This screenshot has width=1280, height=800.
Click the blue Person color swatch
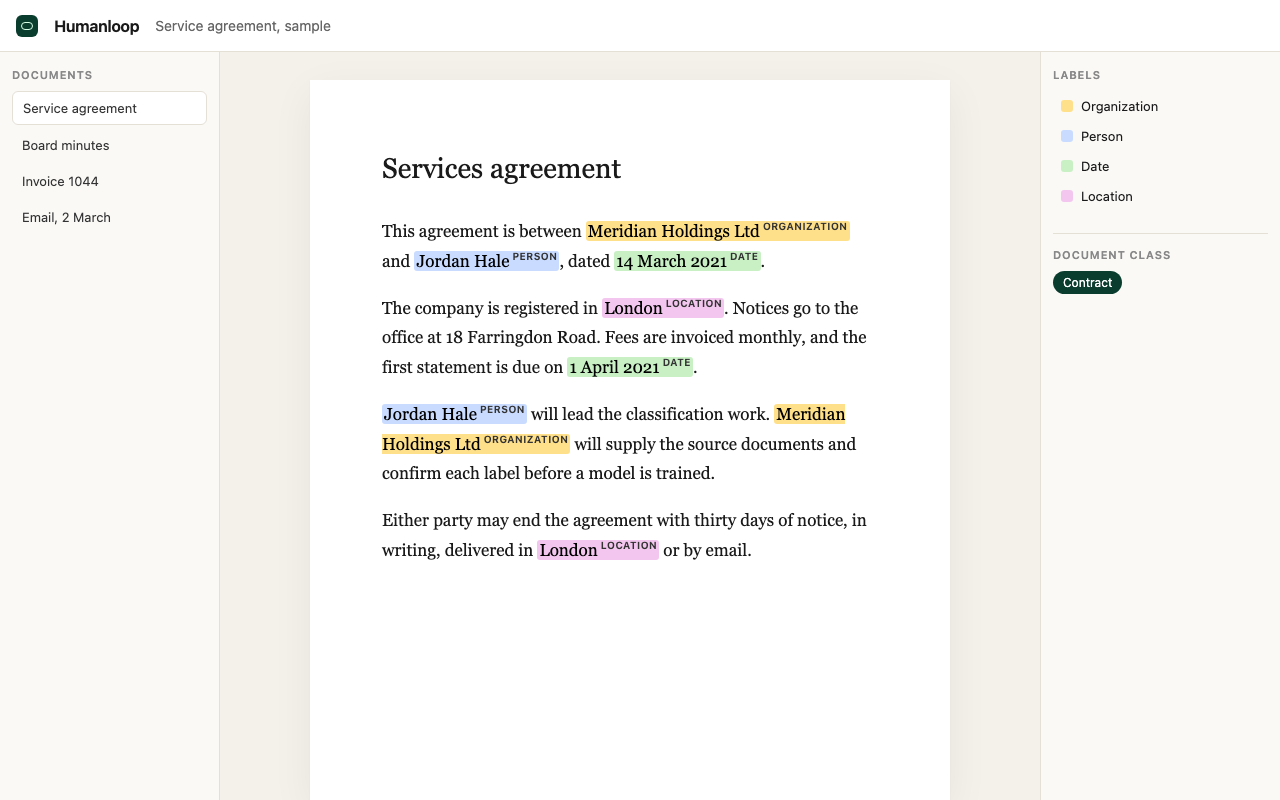pyautogui.click(x=1067, y=136)
